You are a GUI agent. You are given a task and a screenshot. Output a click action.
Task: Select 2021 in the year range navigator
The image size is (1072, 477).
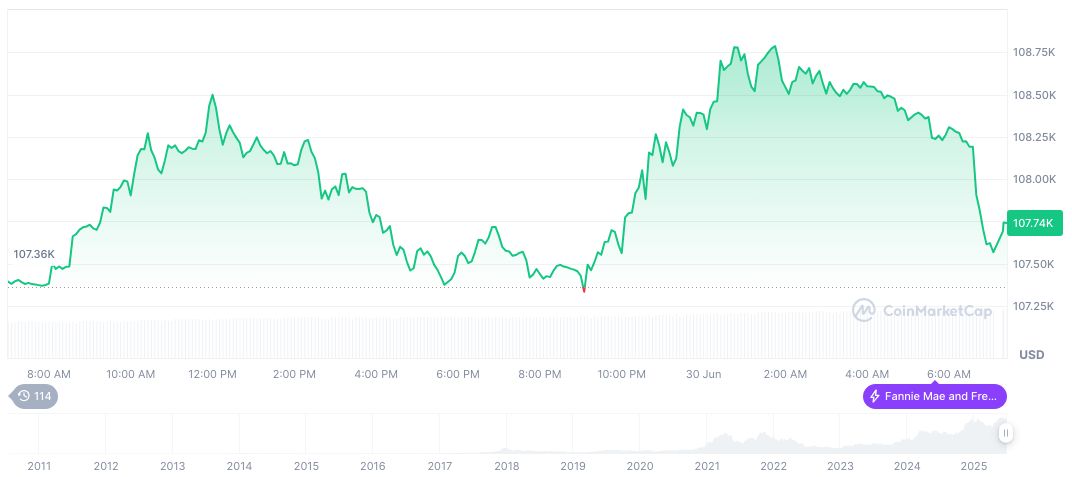(707, 466)
